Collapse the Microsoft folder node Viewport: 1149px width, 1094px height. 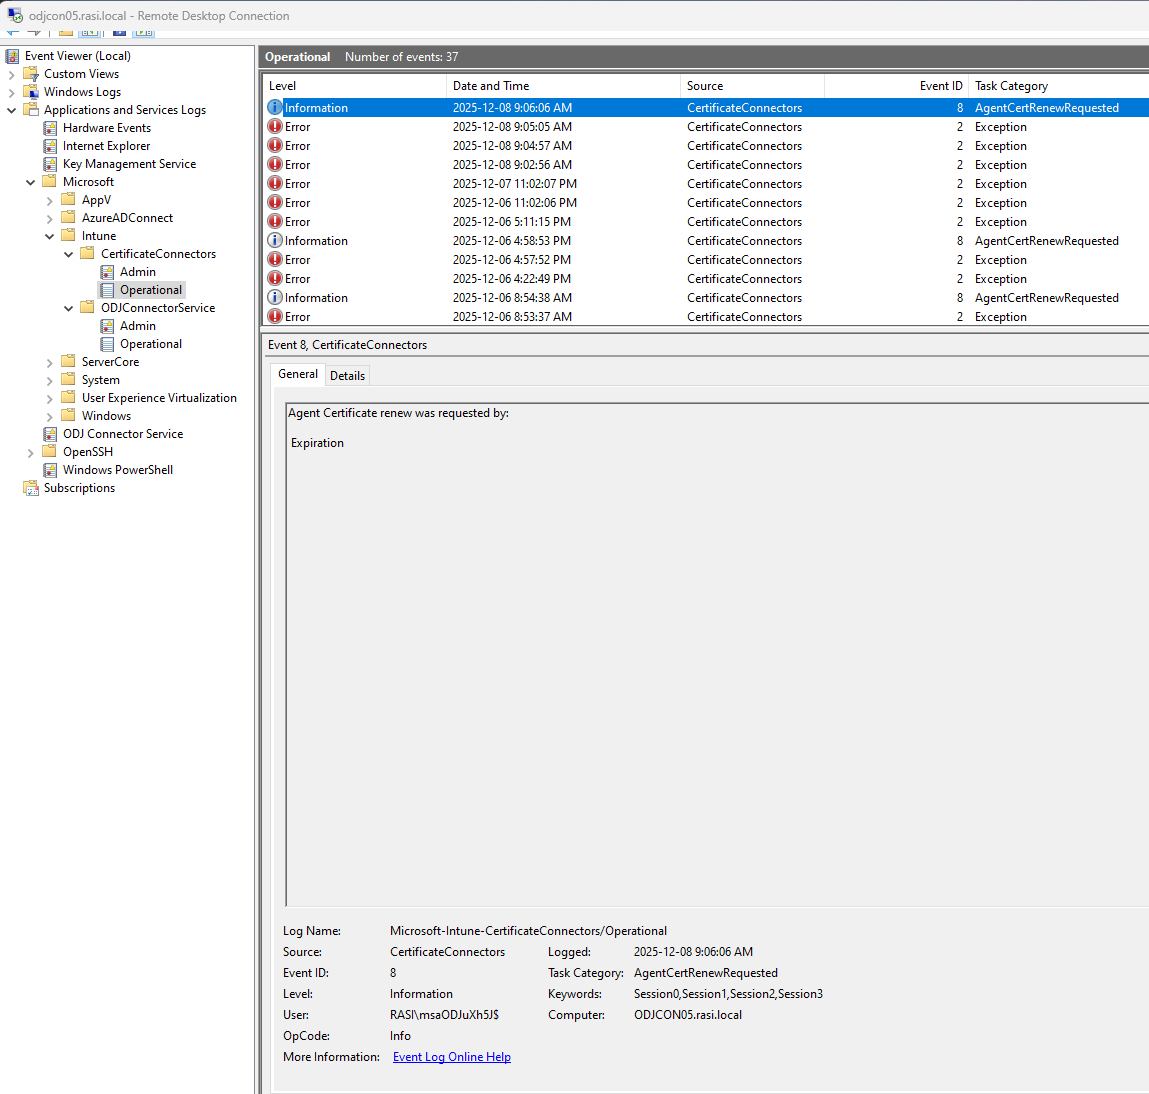31,182
